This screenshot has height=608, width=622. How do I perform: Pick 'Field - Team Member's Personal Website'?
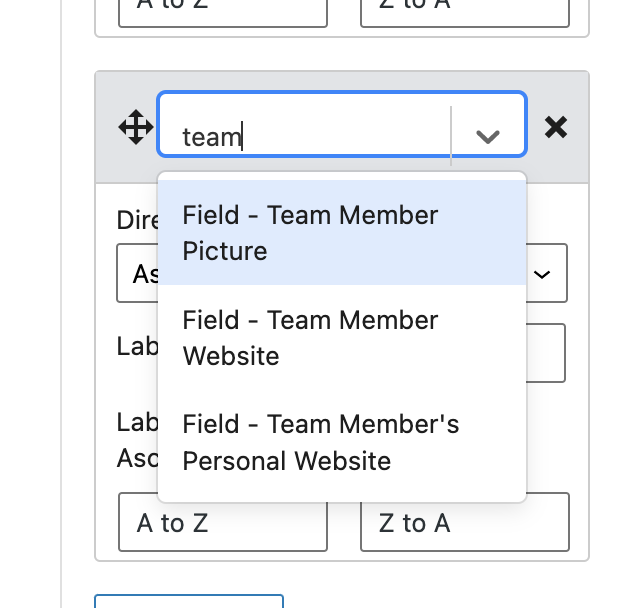pos(342,442)
